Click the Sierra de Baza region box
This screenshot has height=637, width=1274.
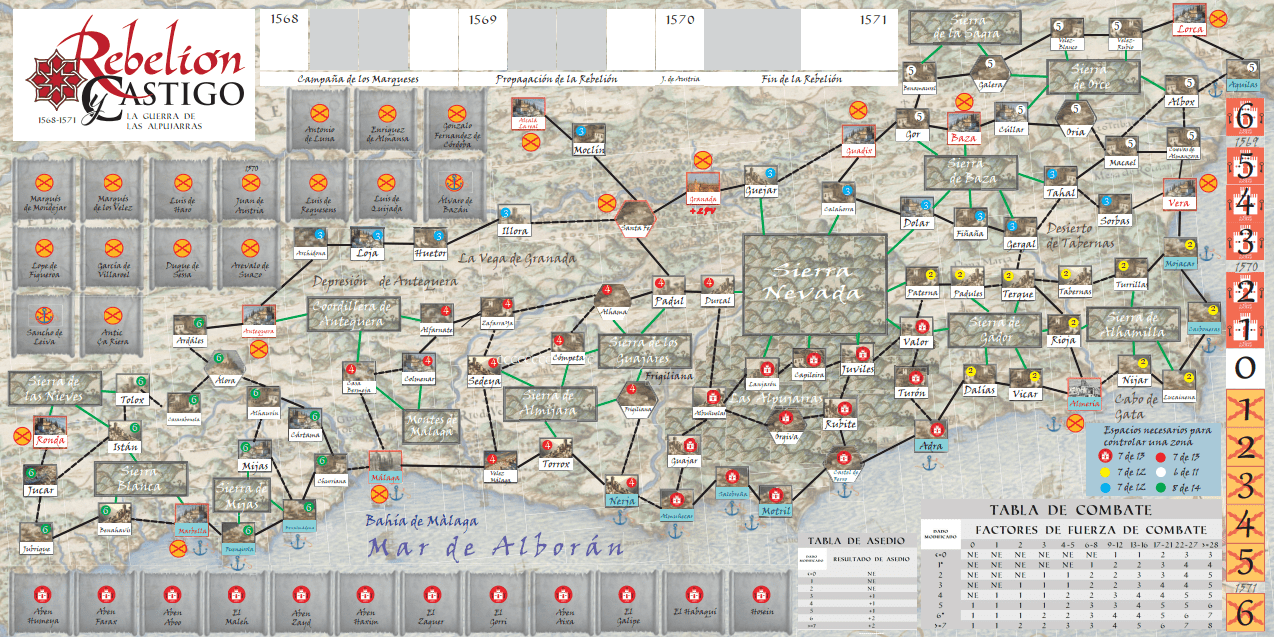[x=969, y=171]
